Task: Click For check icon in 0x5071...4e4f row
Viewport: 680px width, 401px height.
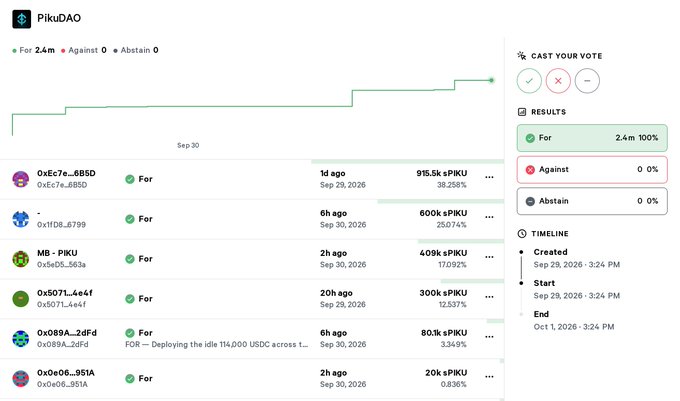Action: coord(130,299)
